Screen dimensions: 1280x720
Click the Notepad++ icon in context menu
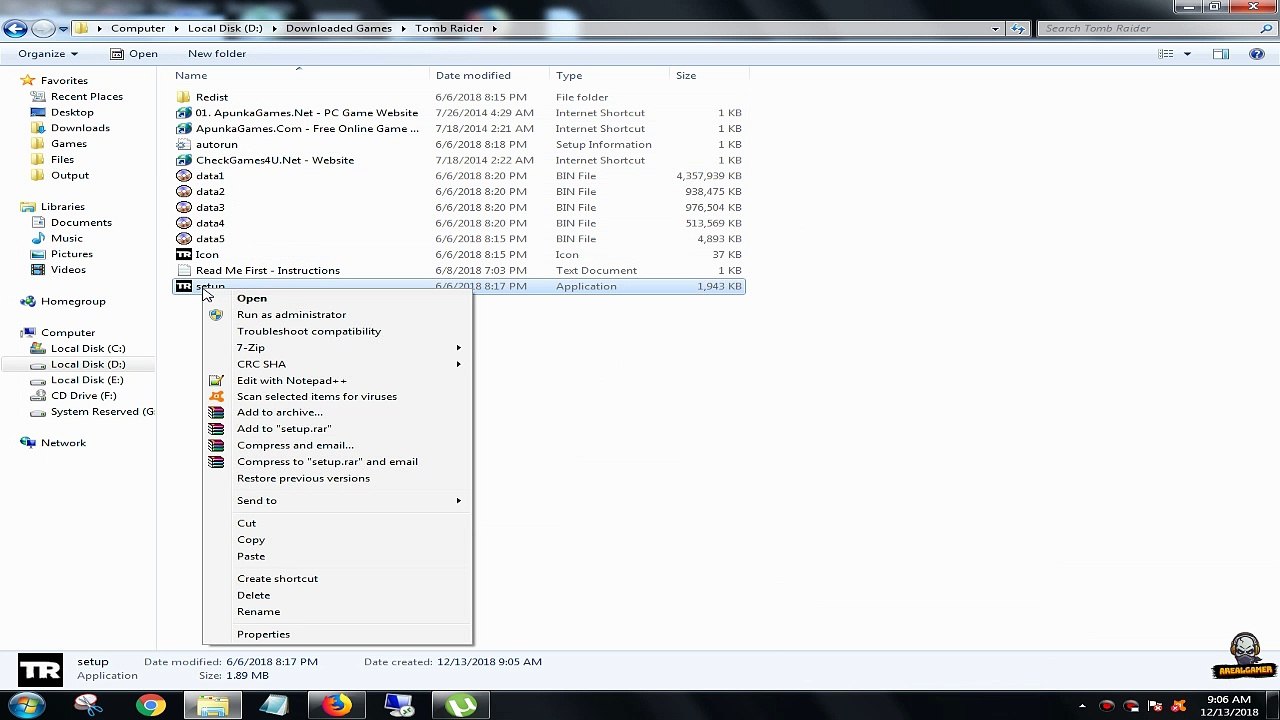click(x=216, y=381)
